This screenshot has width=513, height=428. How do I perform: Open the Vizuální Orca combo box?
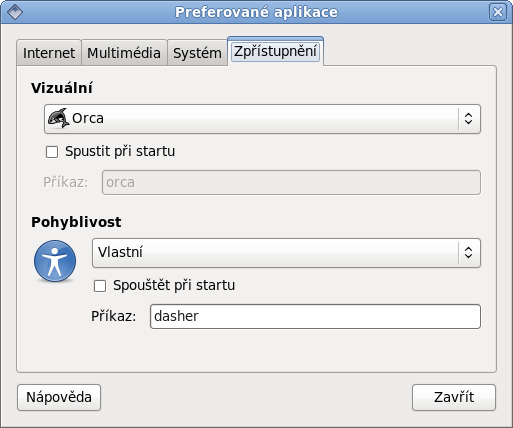click(262, 119)
